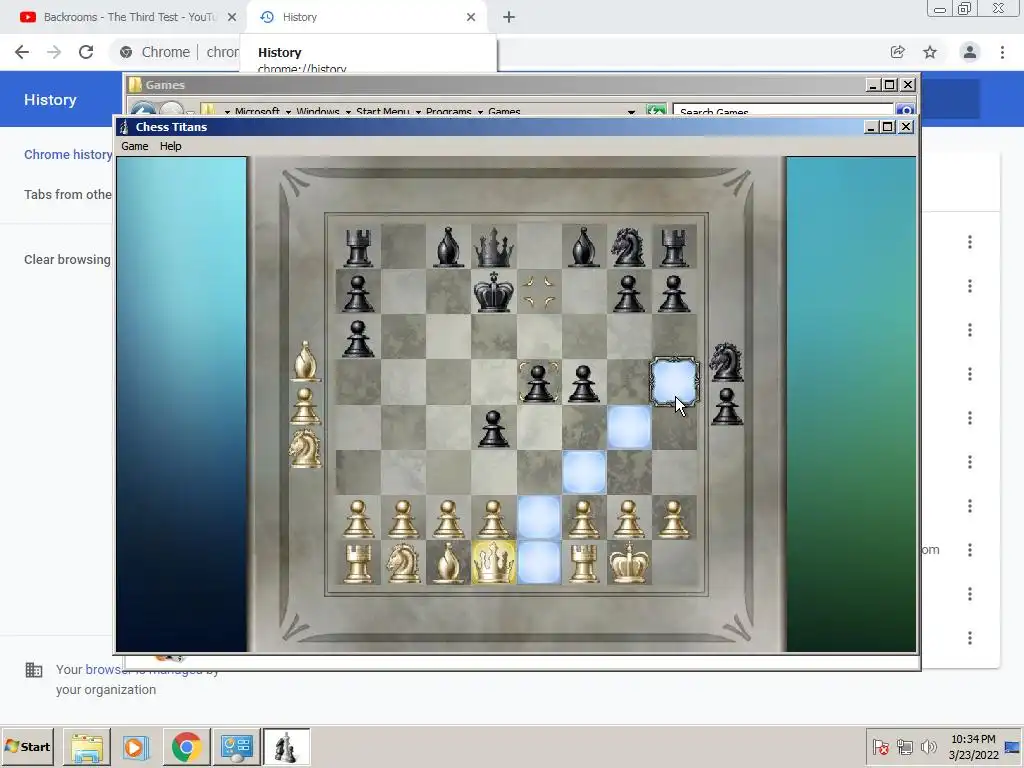This screenshot has width=1024, height=768.
Task: Bookmark this page with the star
Action: point(930,52)
